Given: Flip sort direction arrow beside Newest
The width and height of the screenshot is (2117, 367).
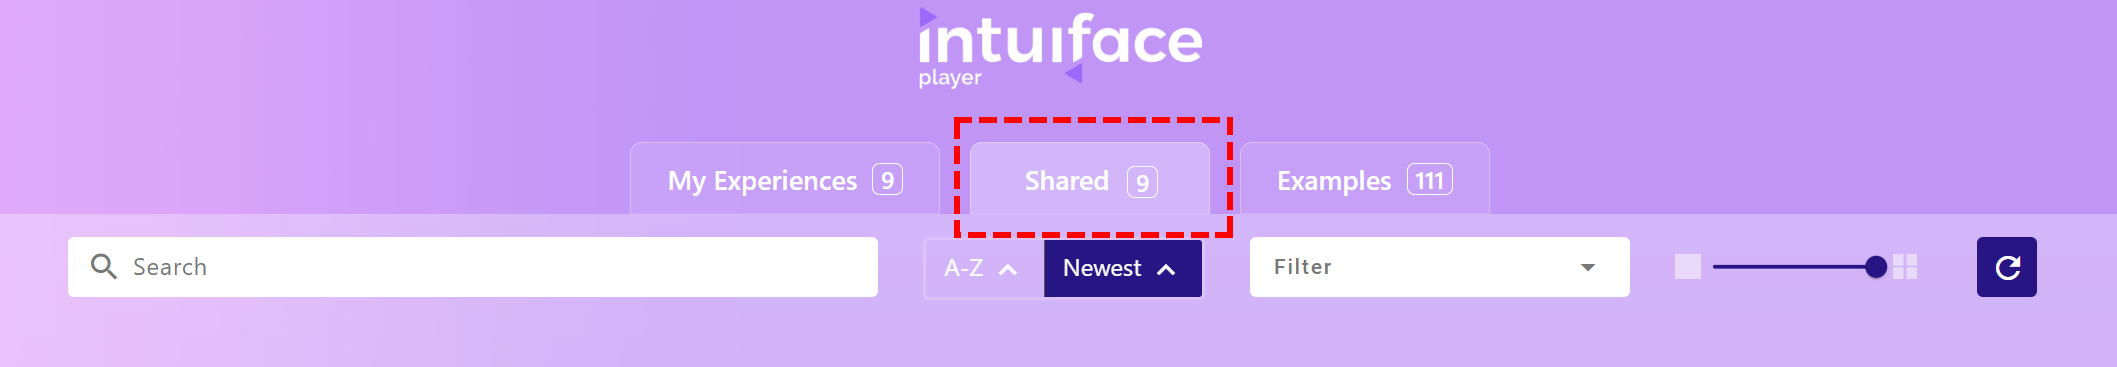Looking at the screenshot, I should click(x=1166, y=269).
